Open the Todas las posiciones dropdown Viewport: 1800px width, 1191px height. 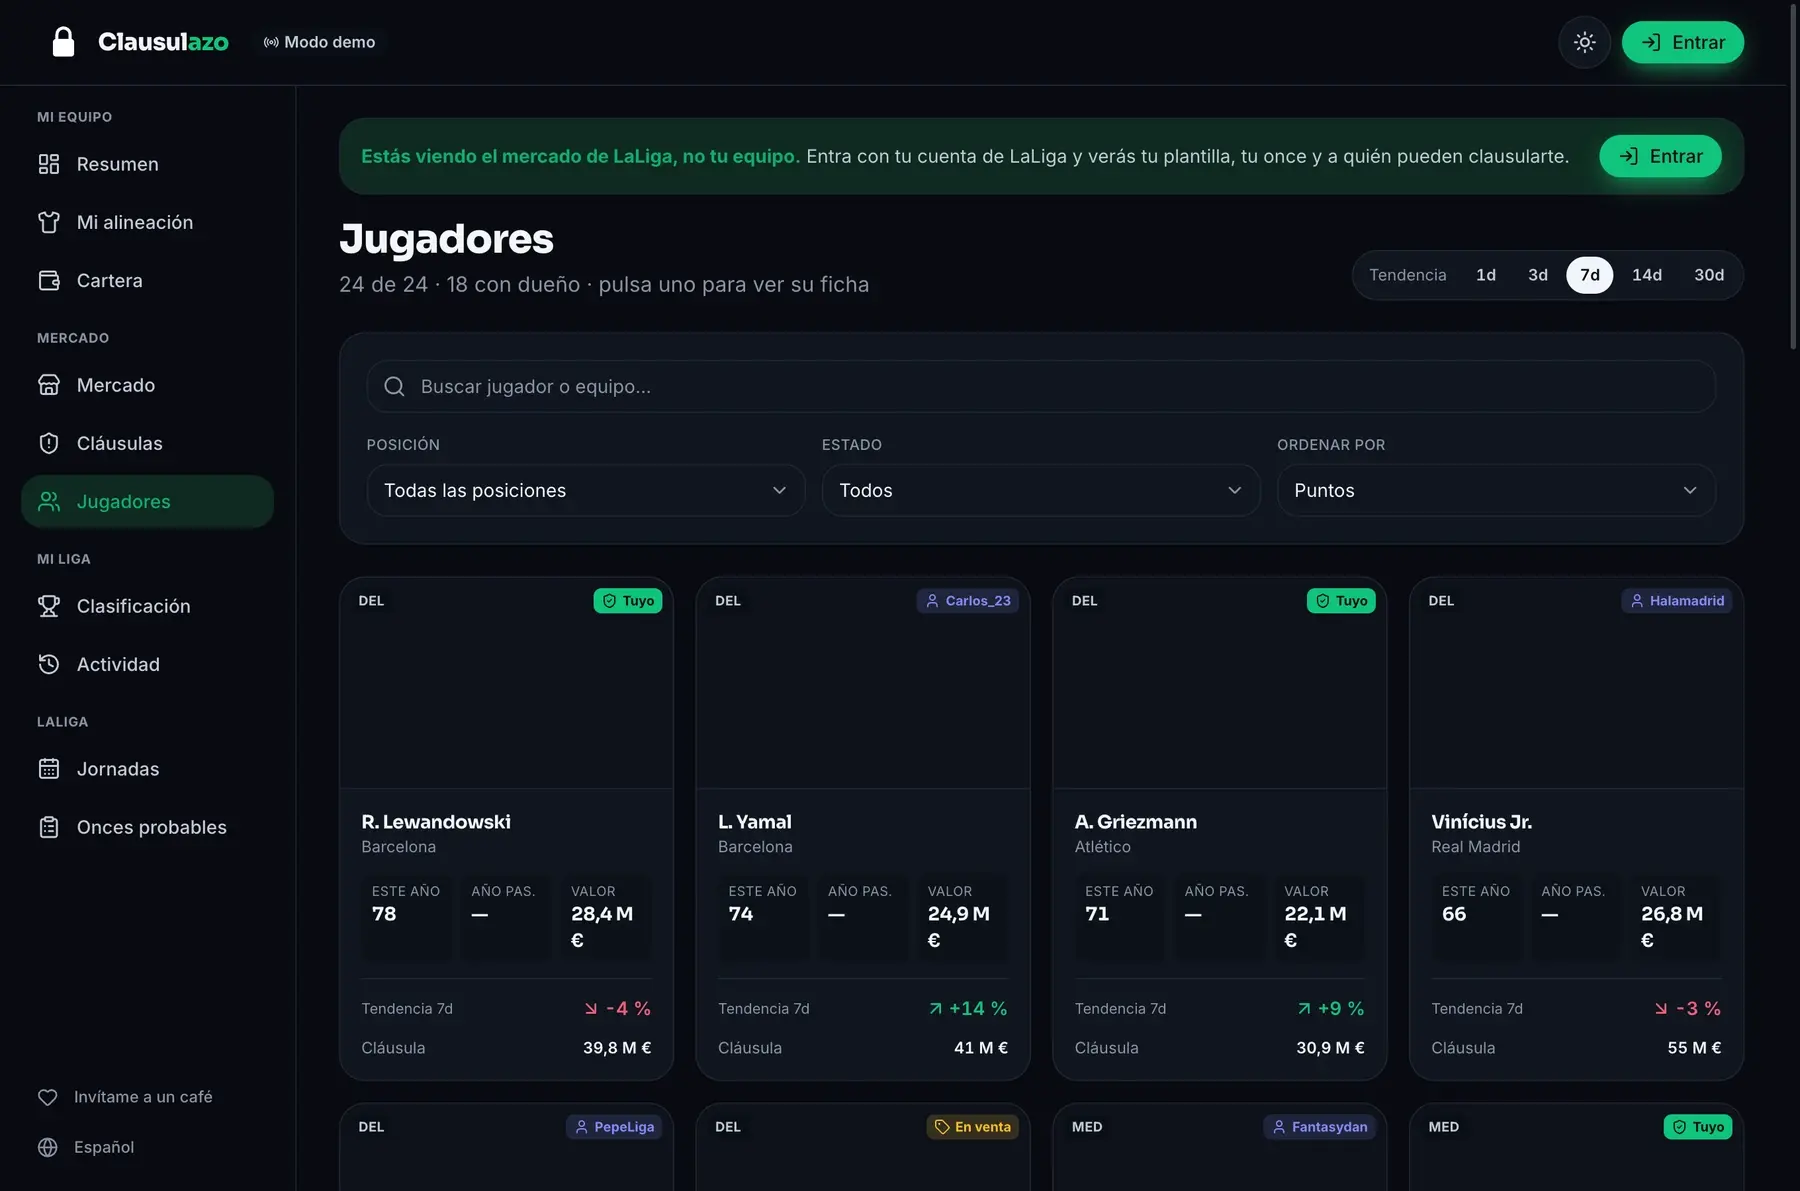pos(586,490)
